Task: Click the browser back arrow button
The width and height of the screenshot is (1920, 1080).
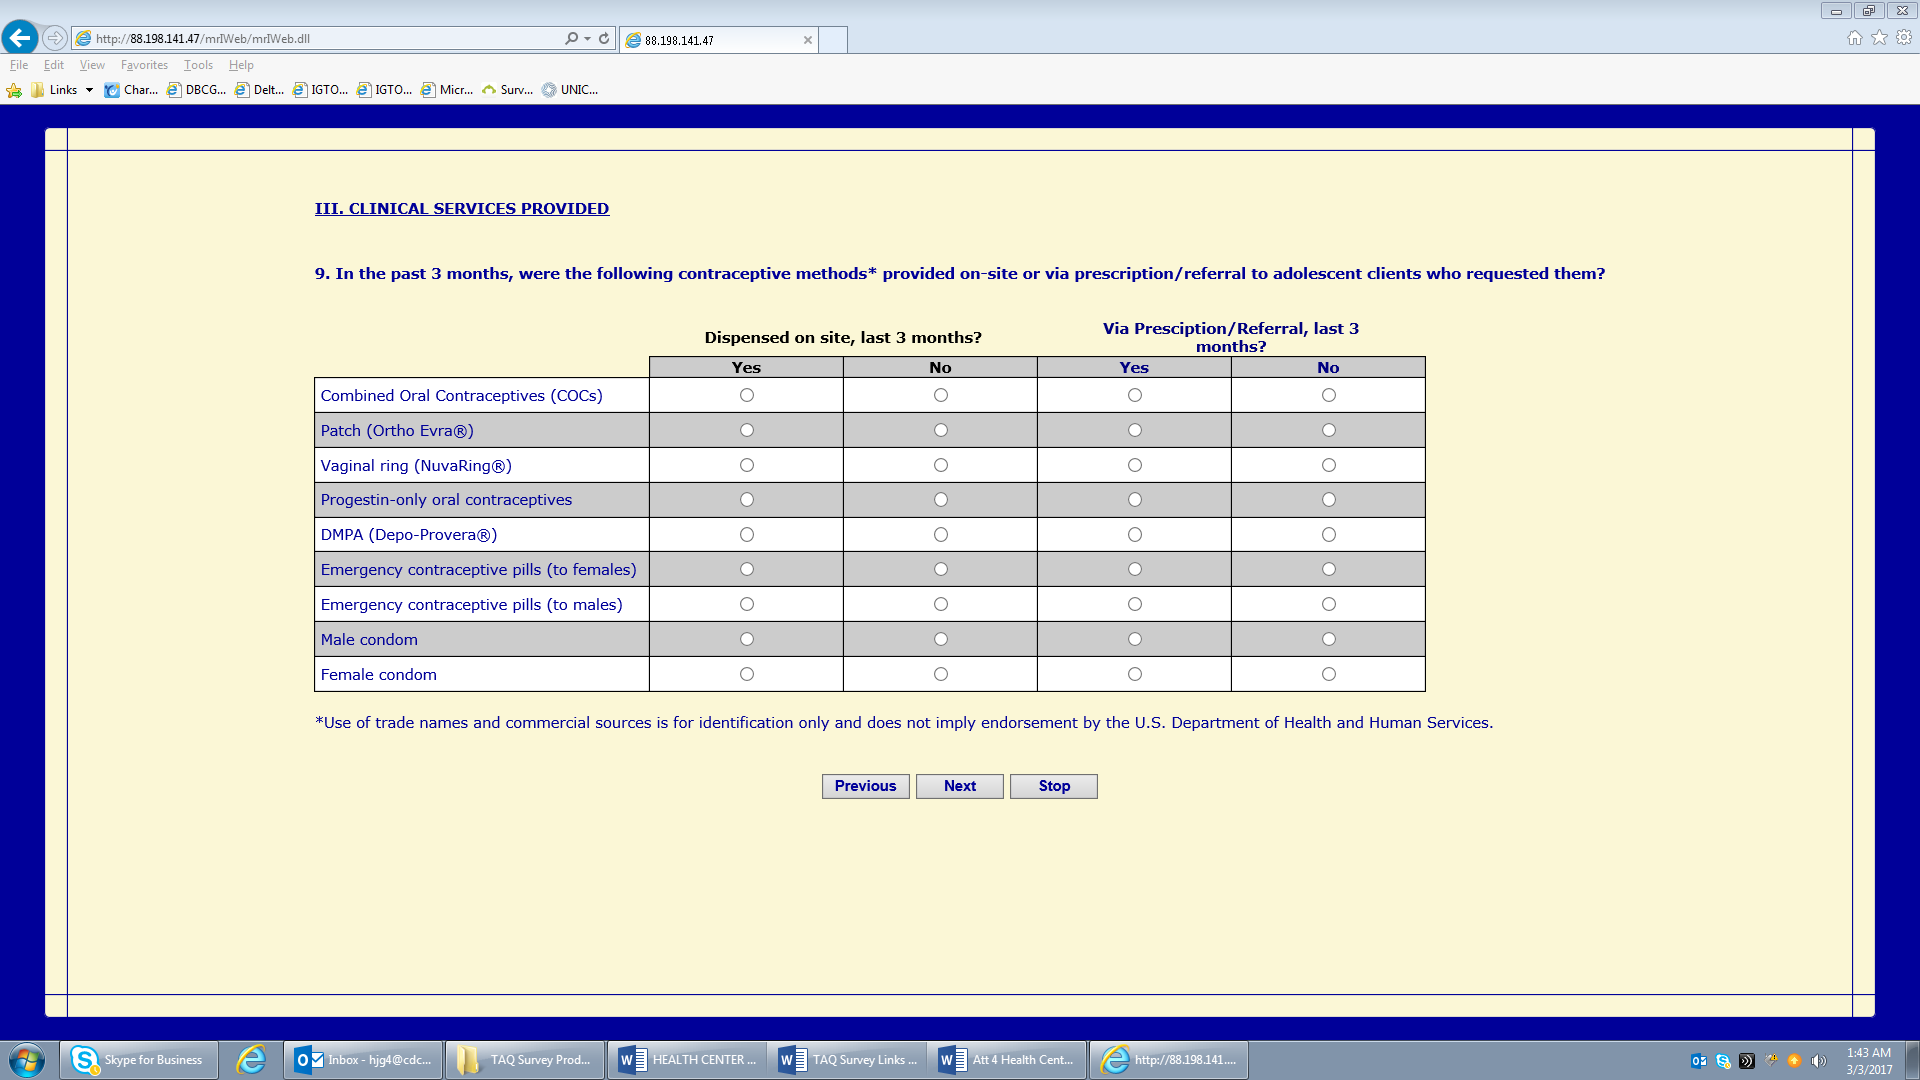Action: (x=20, y=38)
